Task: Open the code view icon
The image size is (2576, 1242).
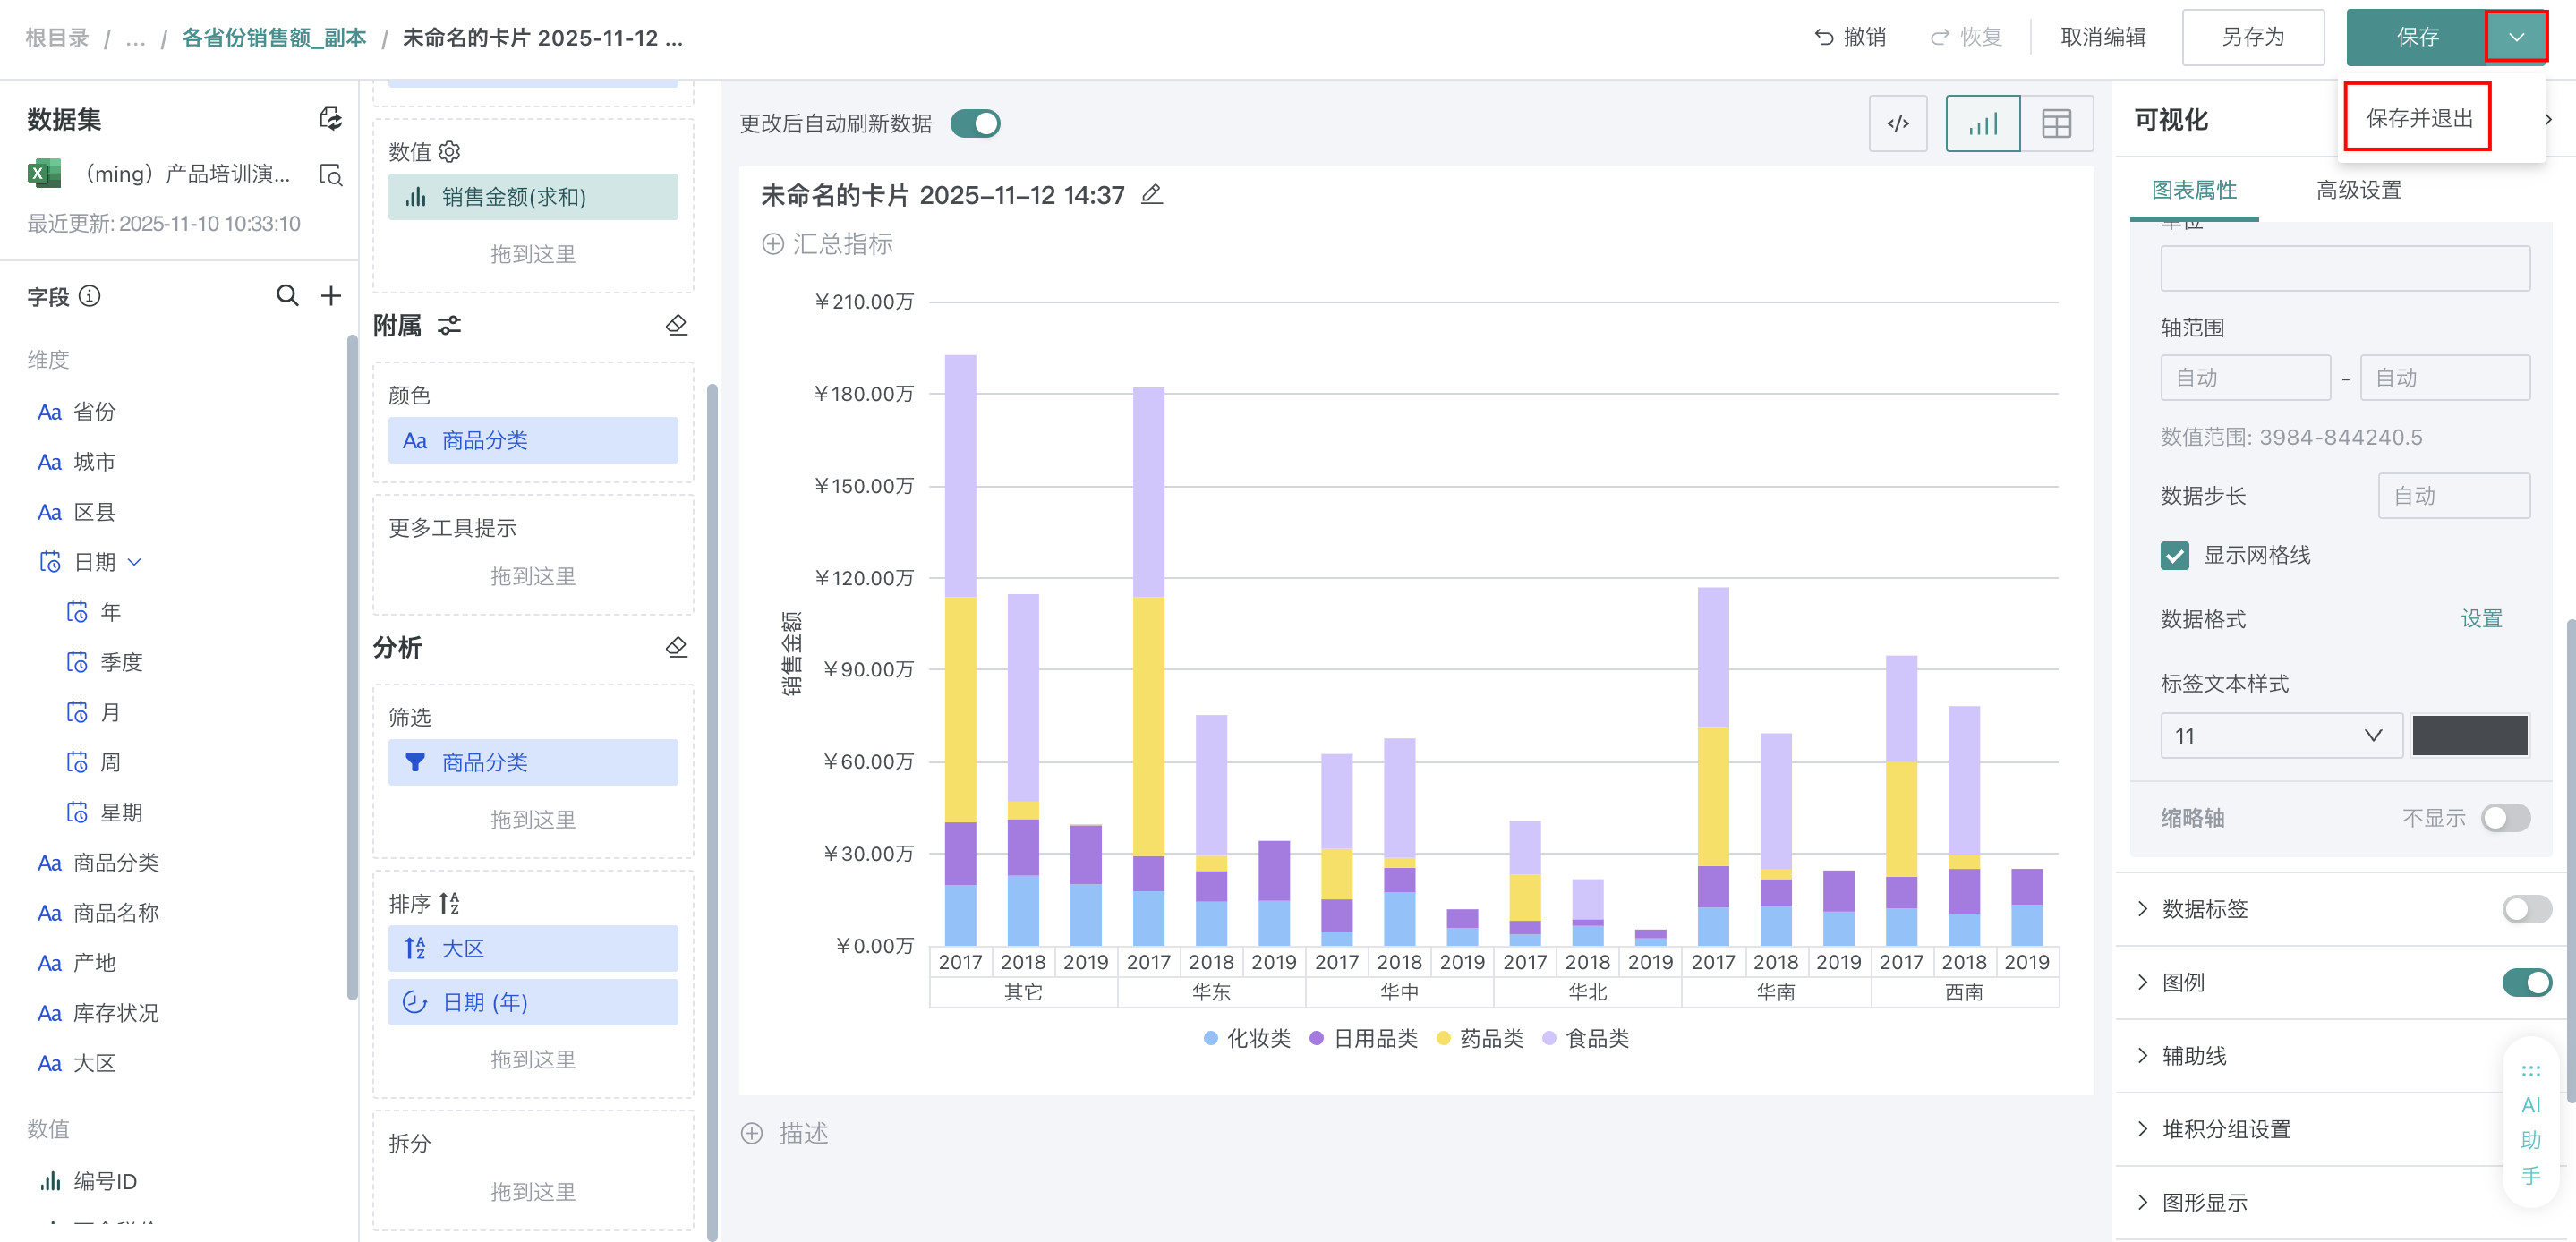Action: tap(1897, 124)
